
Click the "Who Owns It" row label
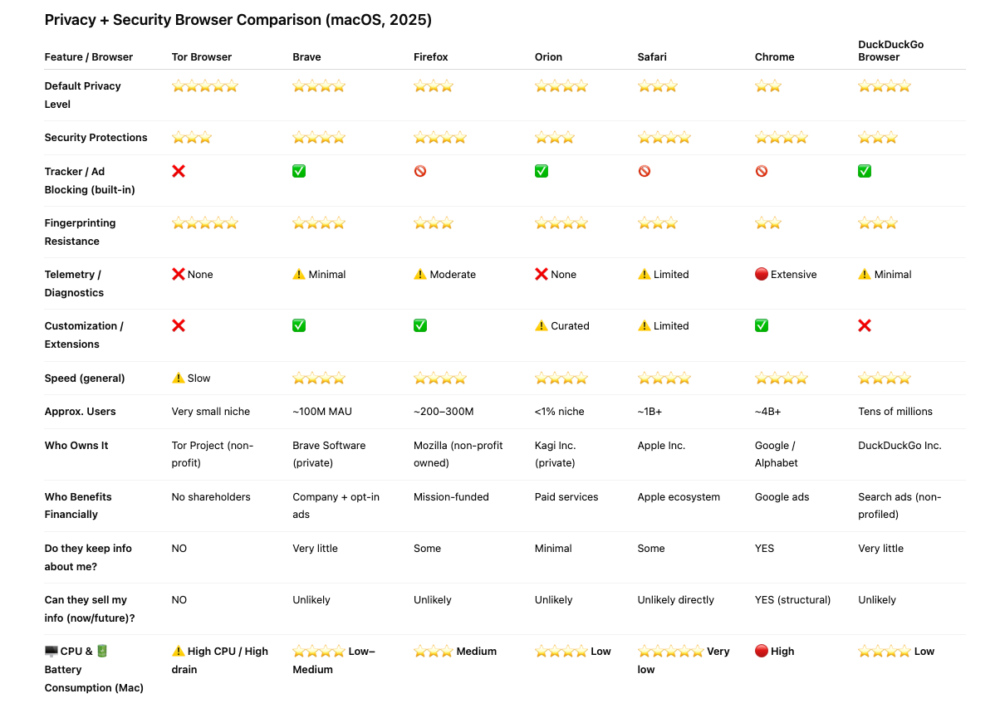76,446
